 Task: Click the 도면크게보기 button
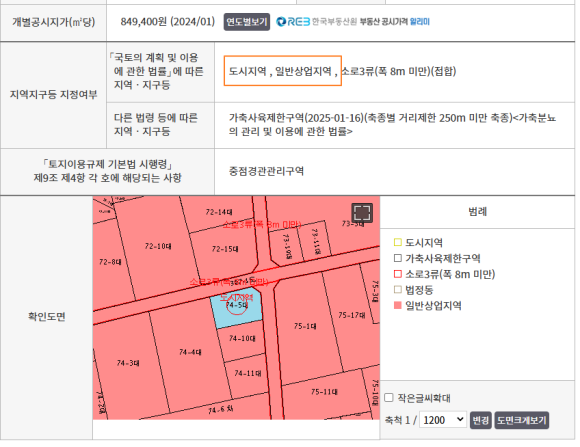[x=522, y=420]
